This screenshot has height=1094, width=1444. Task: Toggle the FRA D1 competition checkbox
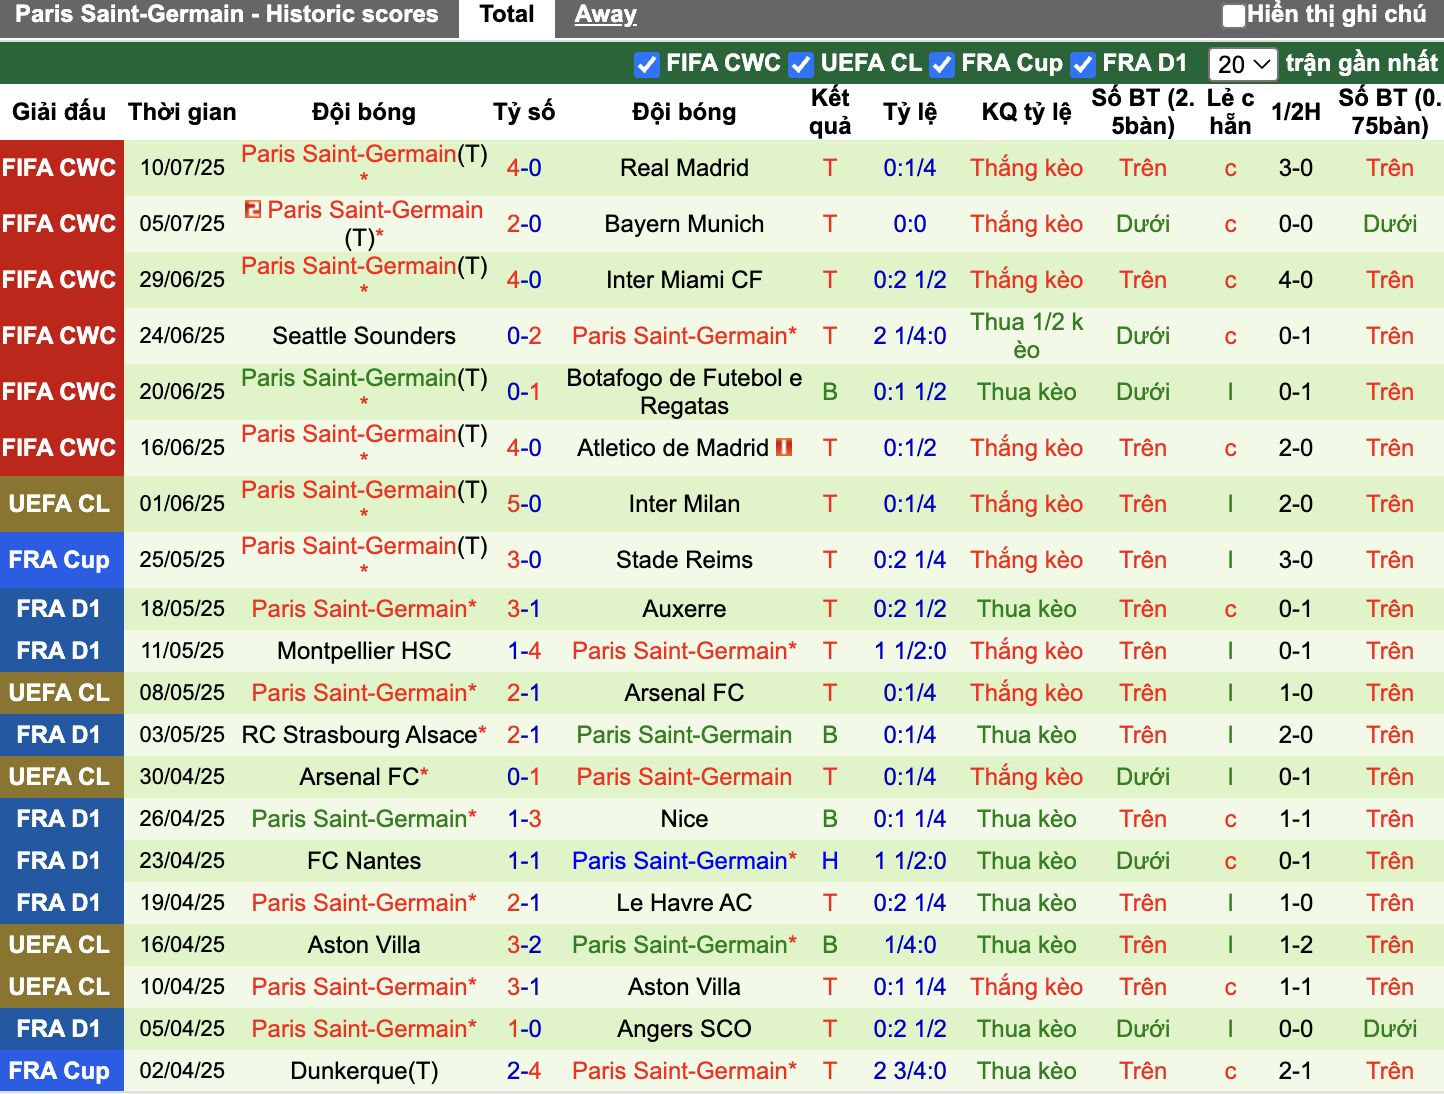click(x=1082, y=64)
